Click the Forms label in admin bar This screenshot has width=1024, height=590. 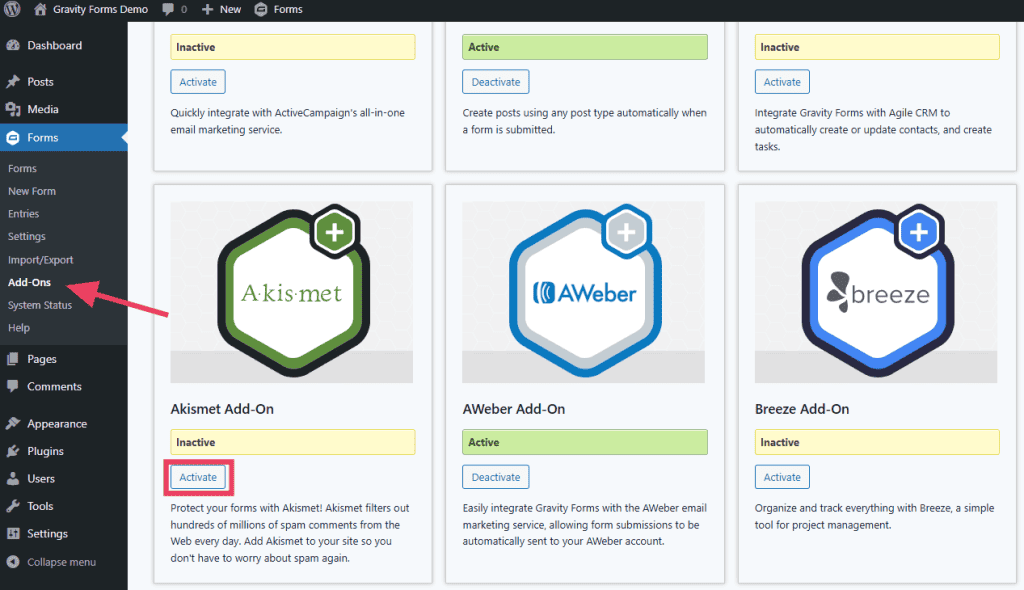(288, 9)
